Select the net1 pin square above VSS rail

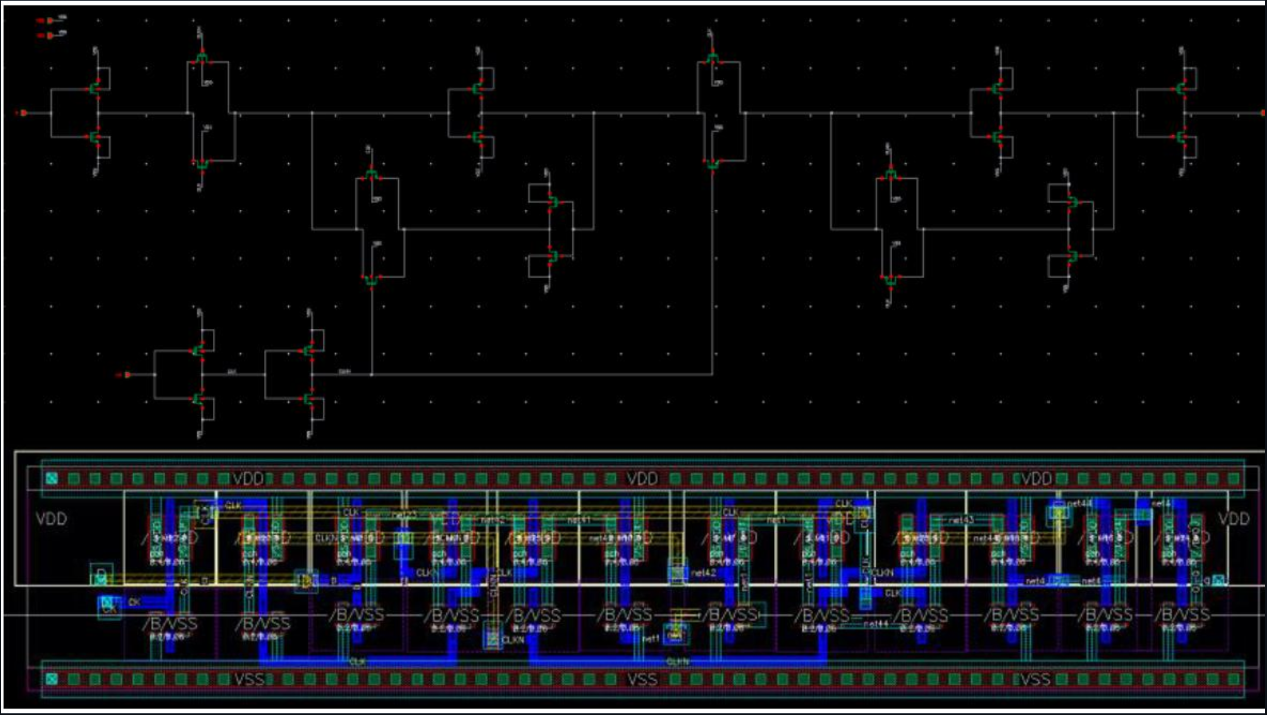[676, 633]
